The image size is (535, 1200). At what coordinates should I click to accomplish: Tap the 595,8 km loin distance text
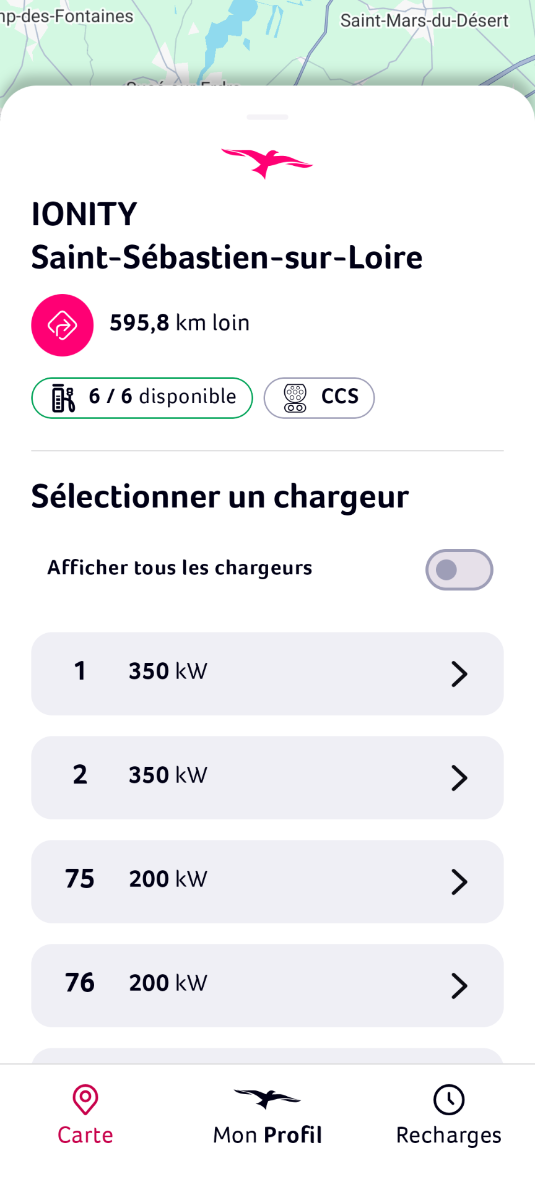pyautogui.click(x=180, y=323)
